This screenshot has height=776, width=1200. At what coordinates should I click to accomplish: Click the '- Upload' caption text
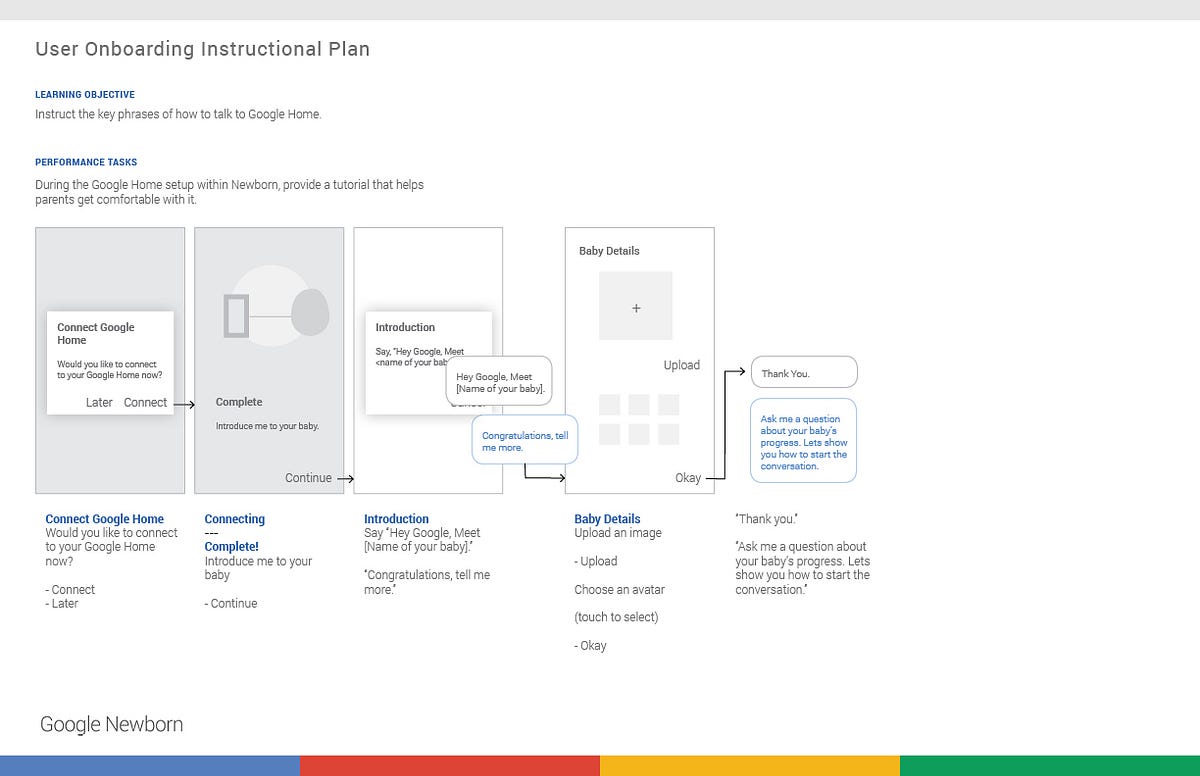(x=596, y=561)
